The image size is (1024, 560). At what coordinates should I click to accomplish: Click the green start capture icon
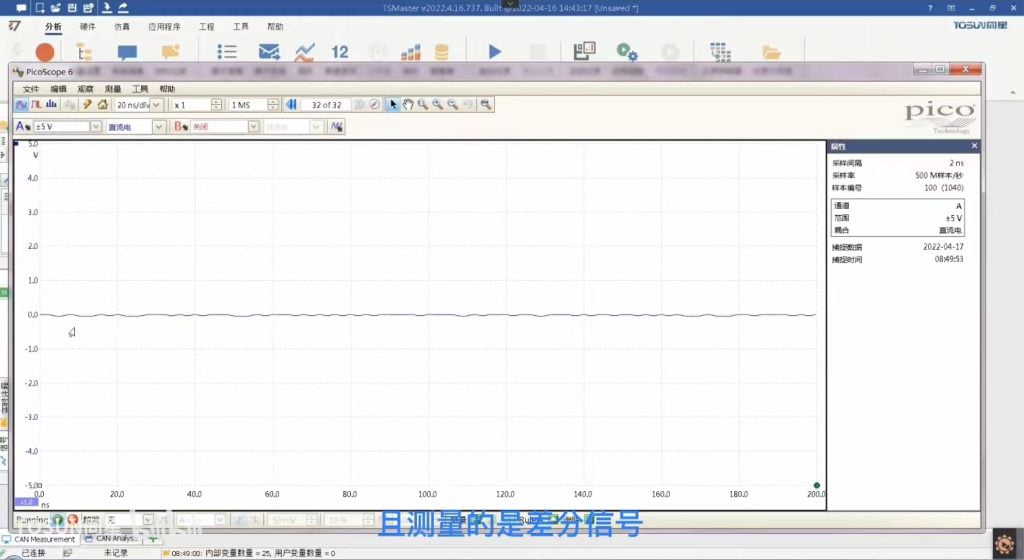(x=57, y=520)
